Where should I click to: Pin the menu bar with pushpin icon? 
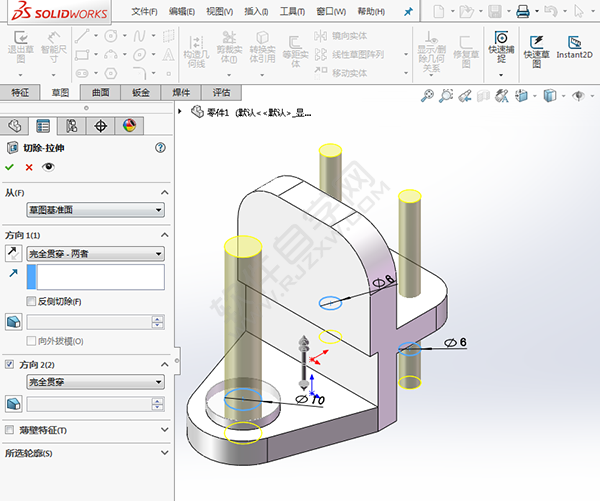point(408,12)
